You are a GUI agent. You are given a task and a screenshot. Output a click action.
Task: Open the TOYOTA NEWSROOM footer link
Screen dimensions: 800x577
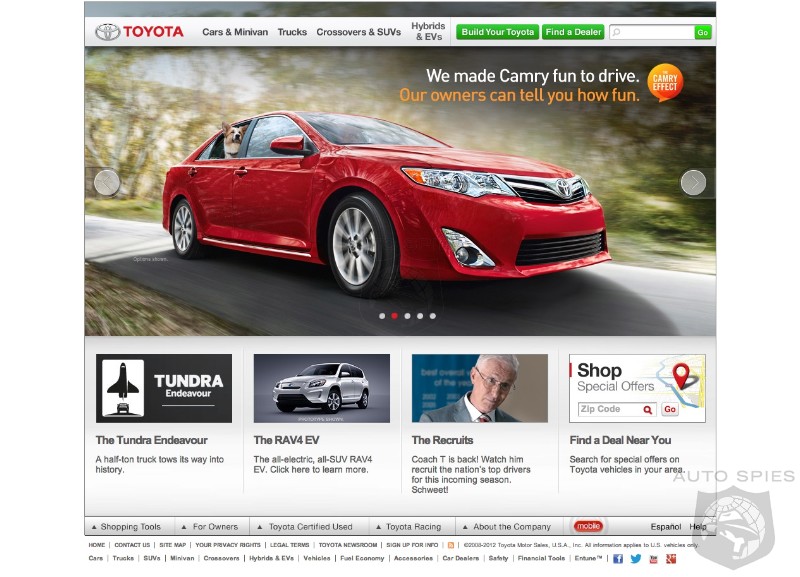tap(348, 545)
